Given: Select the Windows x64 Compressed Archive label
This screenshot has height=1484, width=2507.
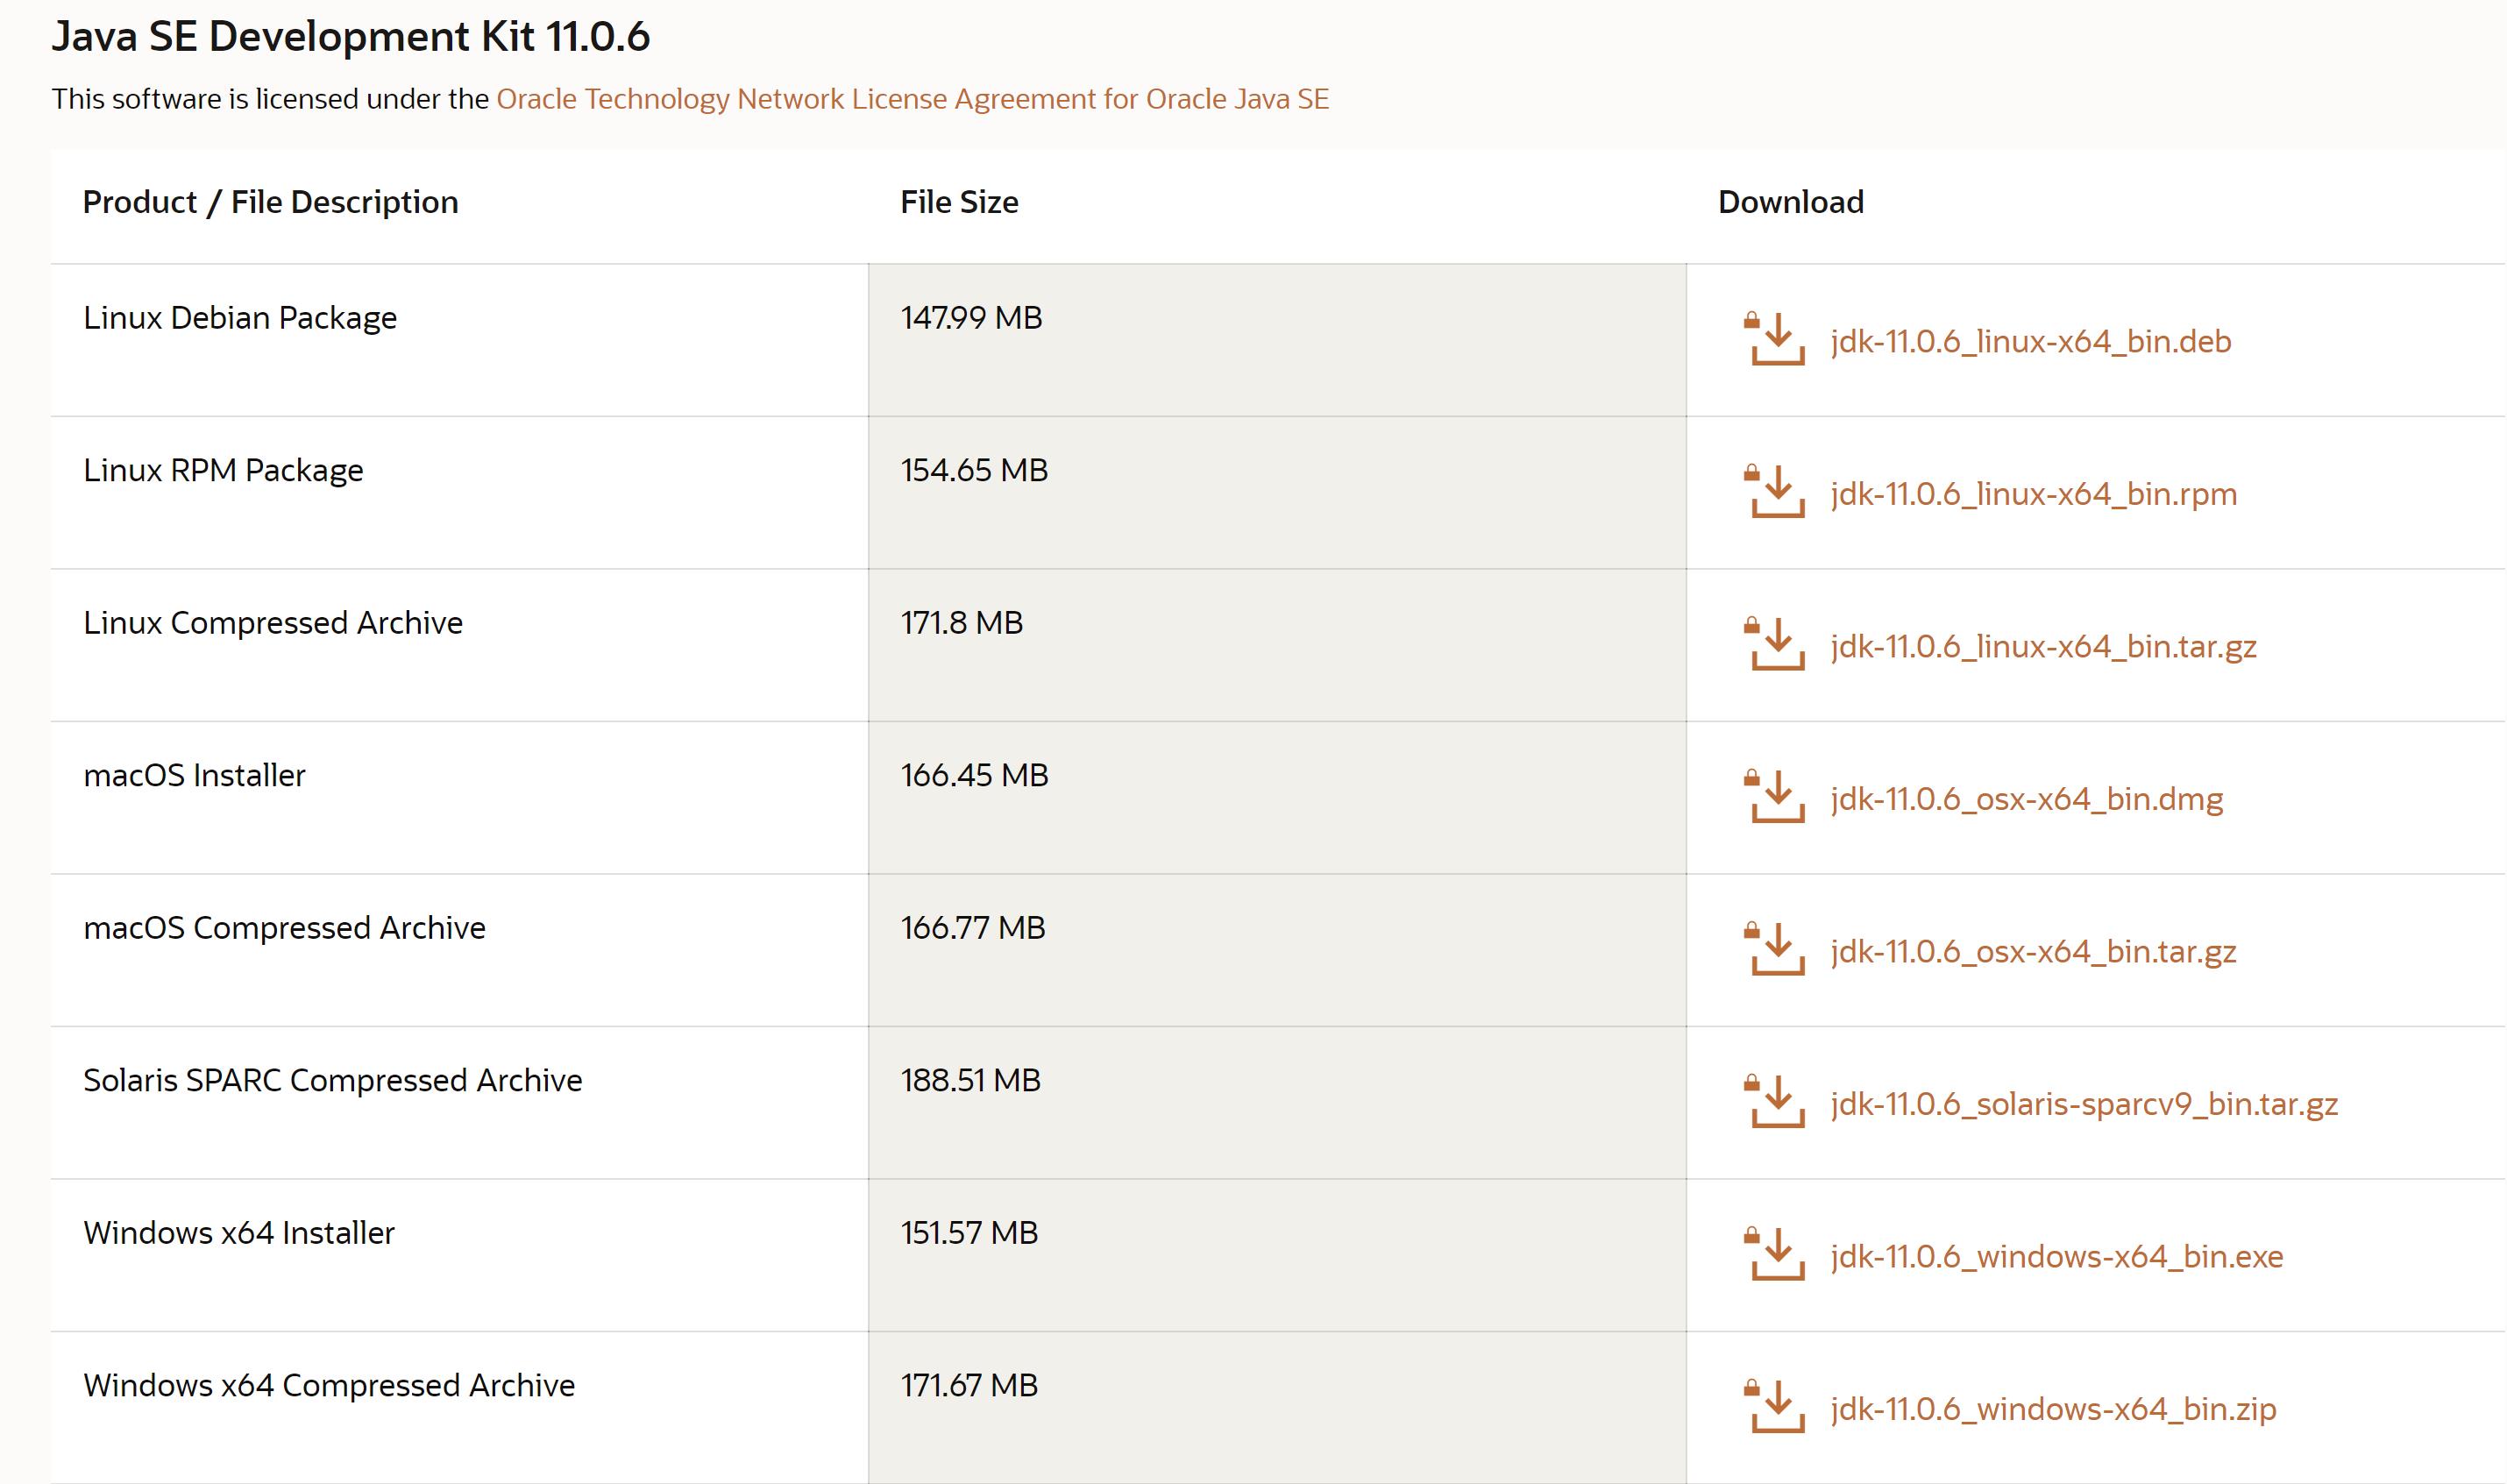Looking at the screenshot, I should 329,1385.
